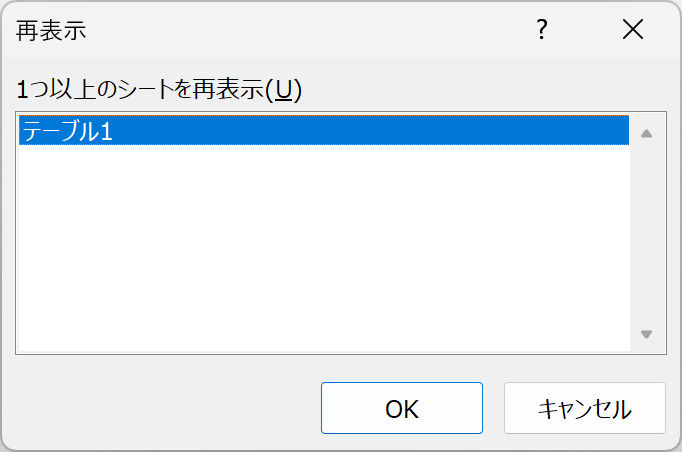Click the キャンセル button
Image resolution: width=682 pixels, height=452 pixels.
click(x=585, y=408)
